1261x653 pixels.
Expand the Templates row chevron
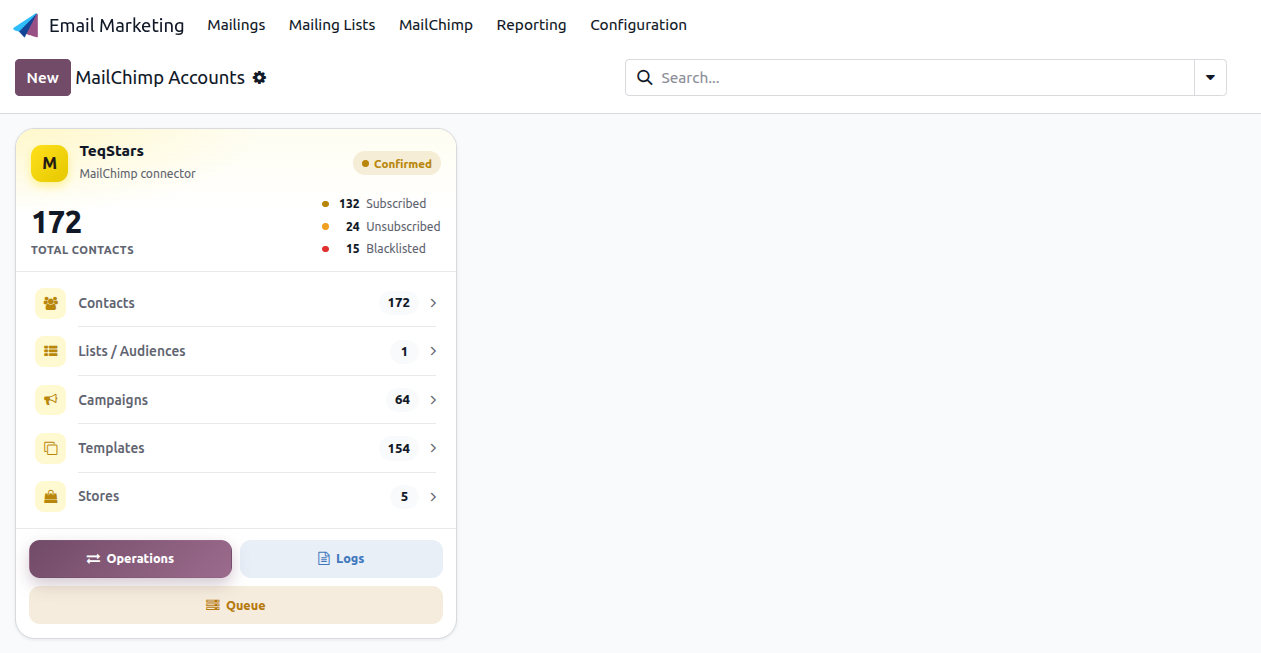(433, 448)
